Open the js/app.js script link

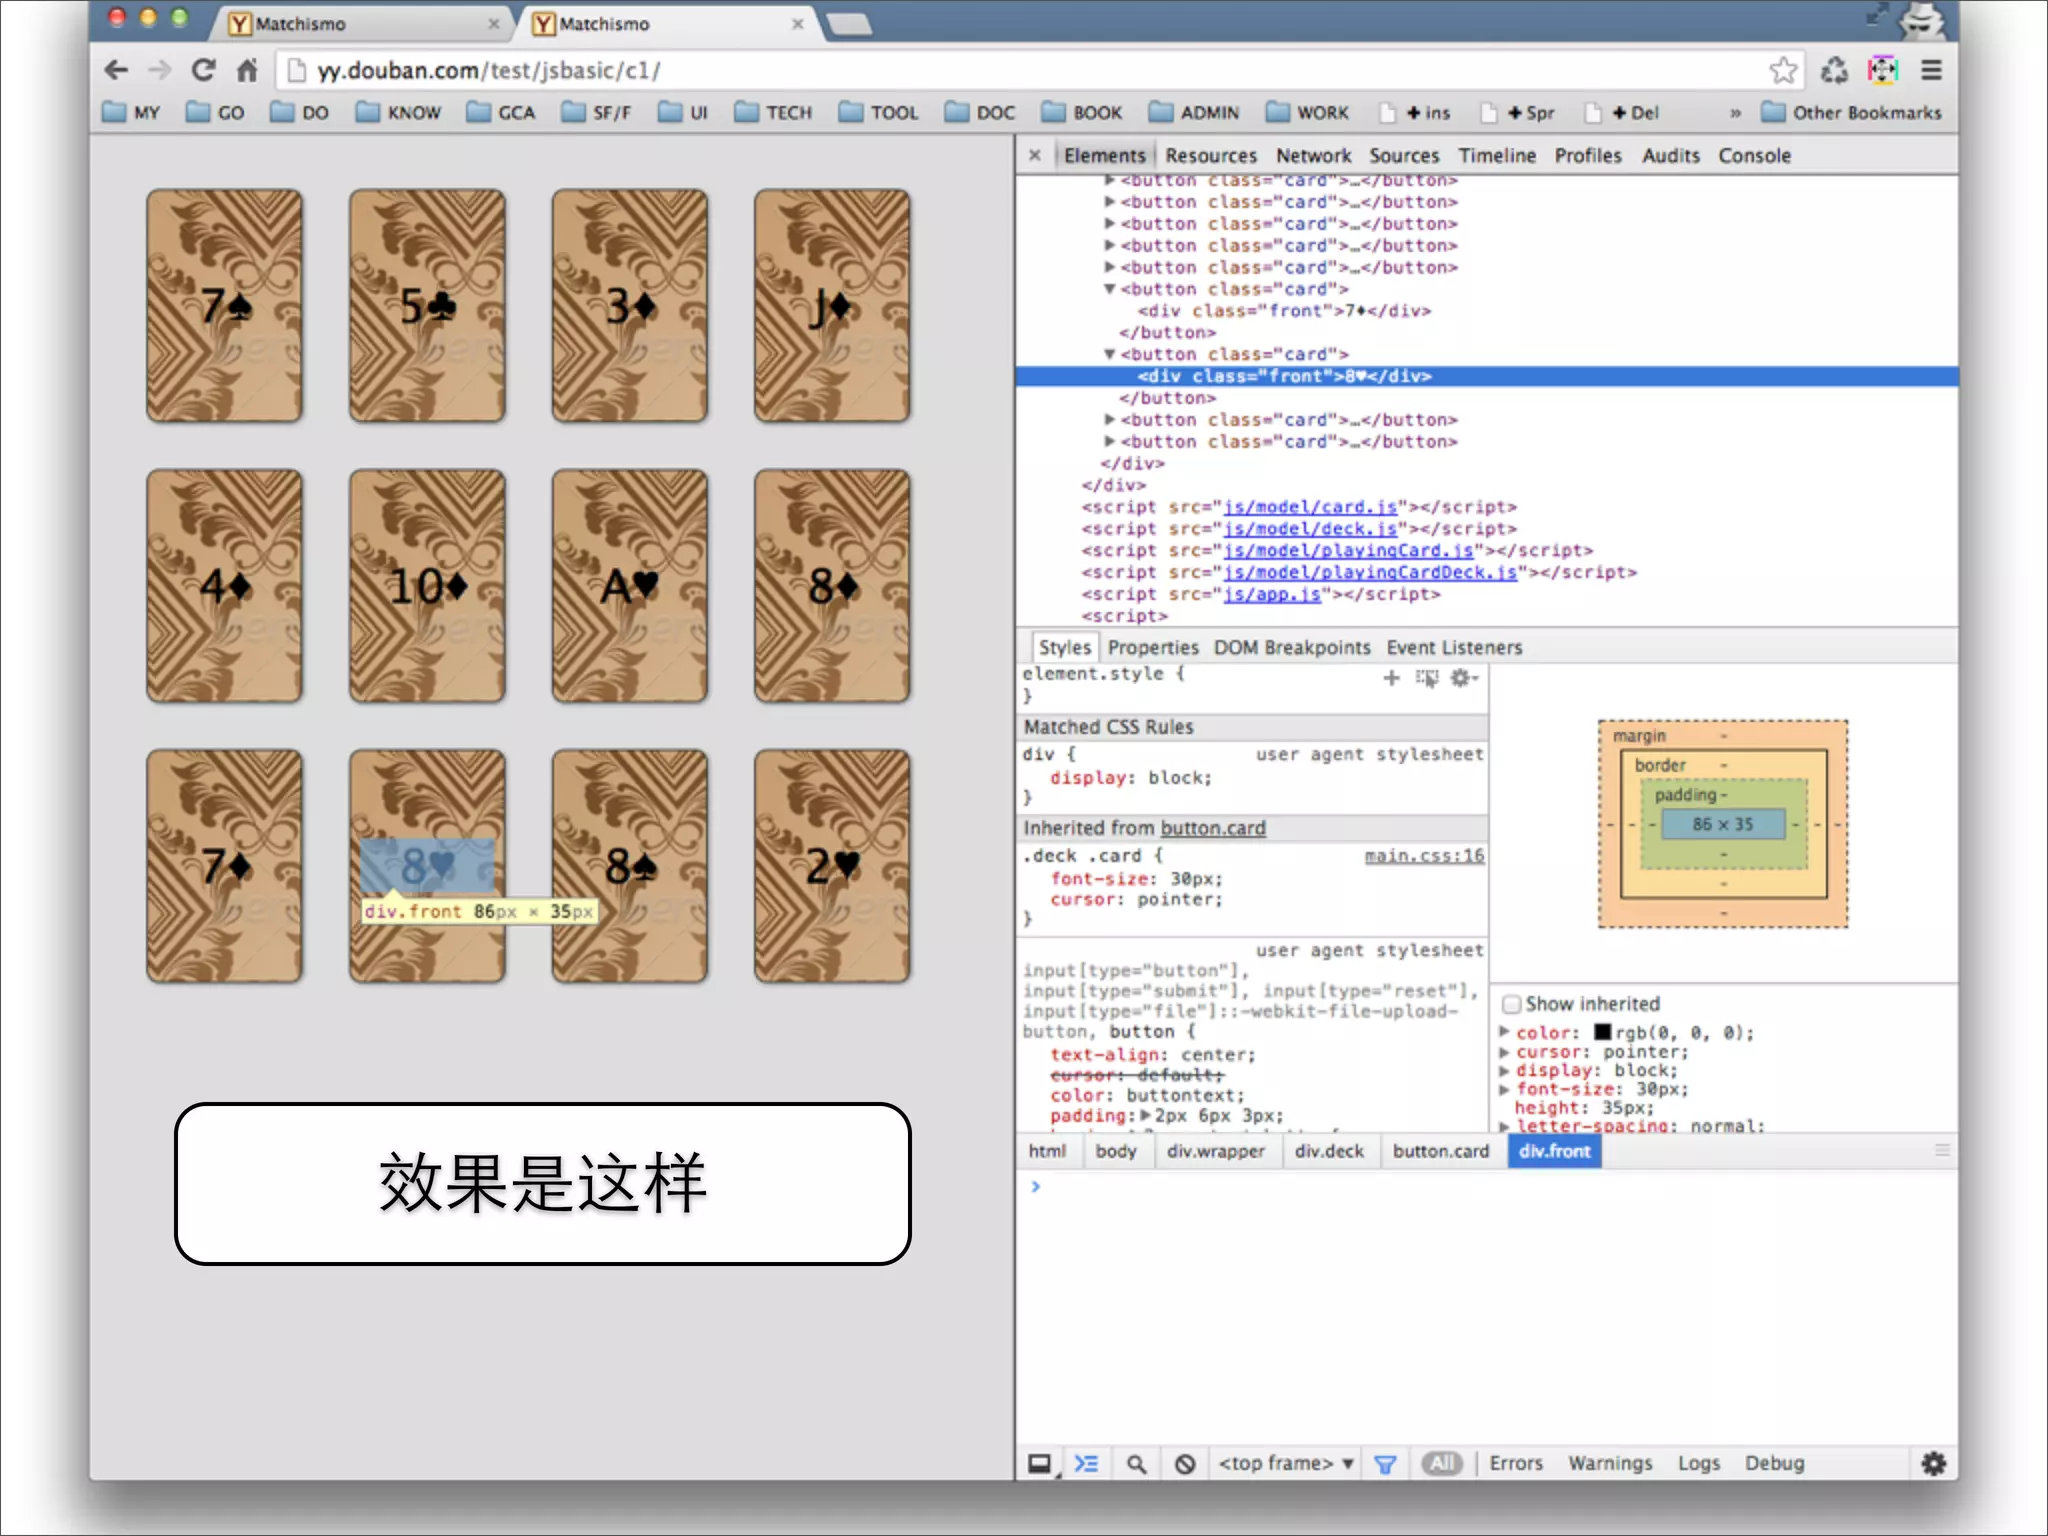pos(1273,594)
